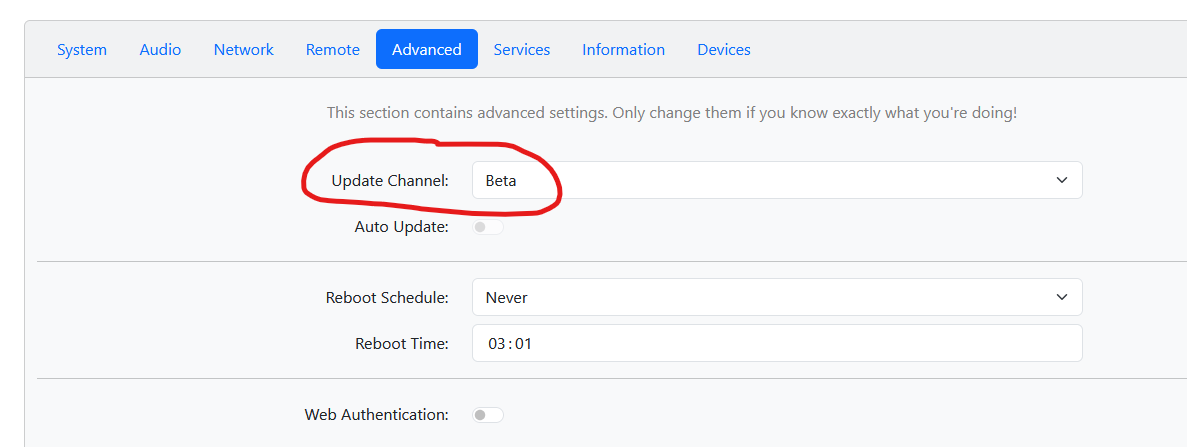Click inside the Reboot Time field
The image size is (1187, 447).
[776, 343]
